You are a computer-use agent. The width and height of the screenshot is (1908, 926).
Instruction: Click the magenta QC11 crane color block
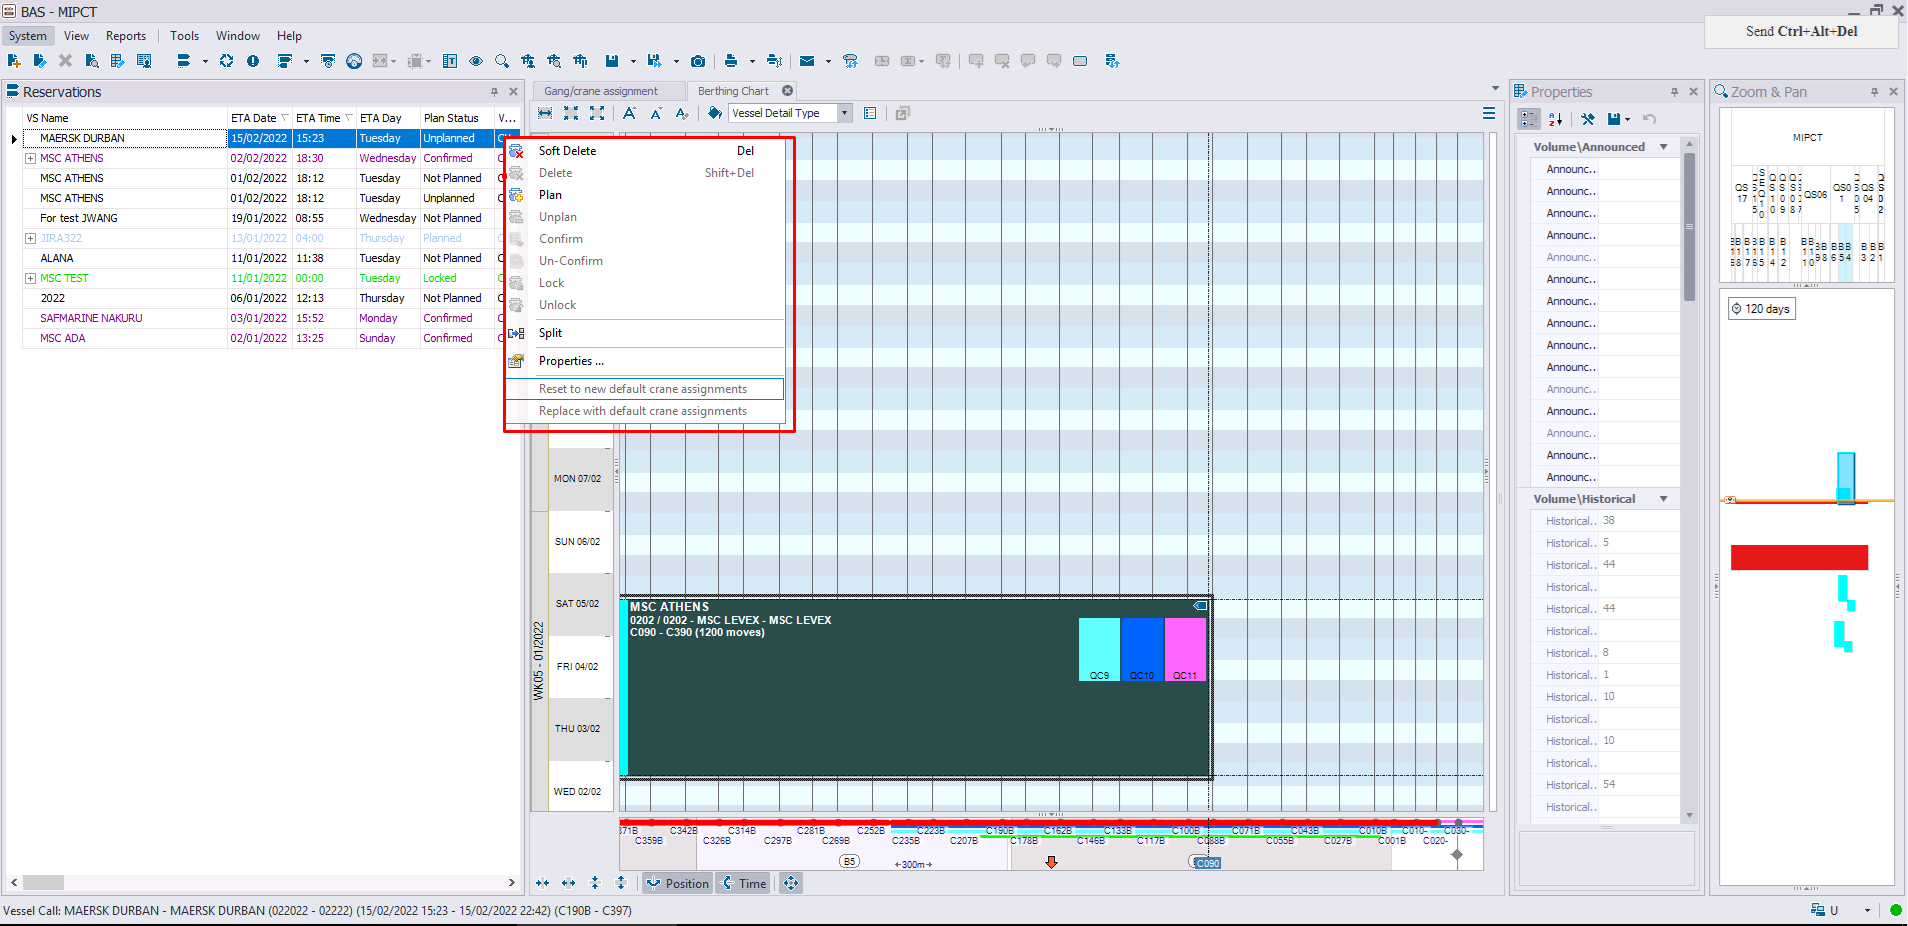(x=1186, y=649)
